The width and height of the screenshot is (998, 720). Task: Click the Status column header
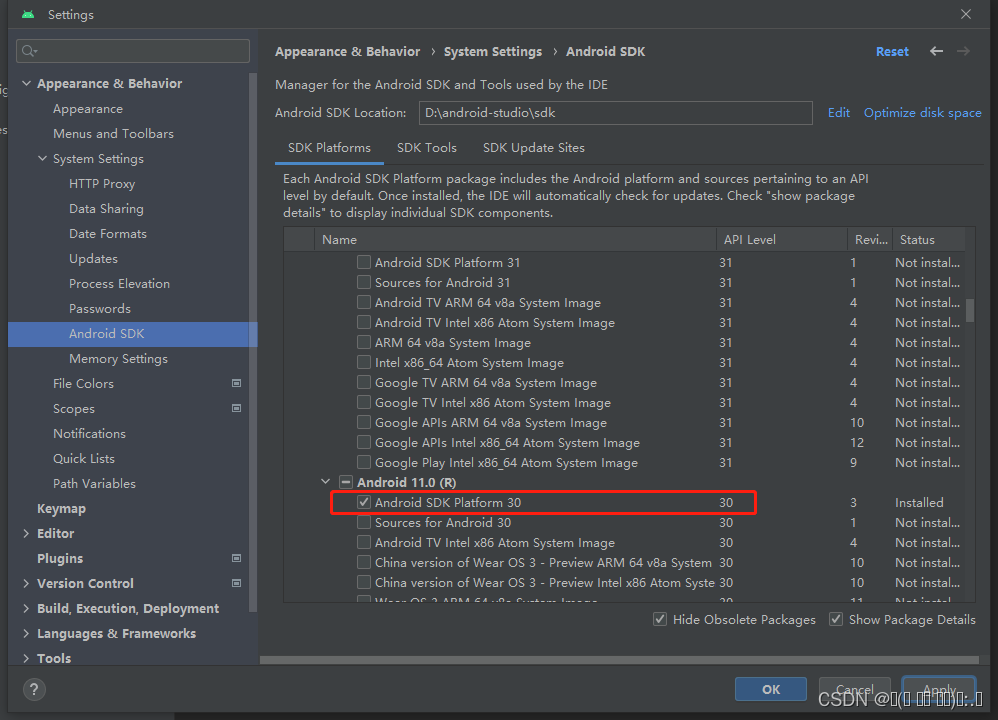click(929, 239)
